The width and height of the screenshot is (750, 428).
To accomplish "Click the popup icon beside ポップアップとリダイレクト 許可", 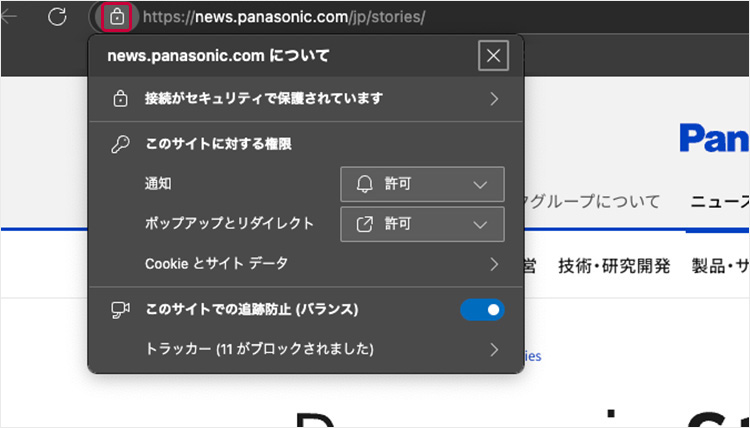I will coord(364,224).
